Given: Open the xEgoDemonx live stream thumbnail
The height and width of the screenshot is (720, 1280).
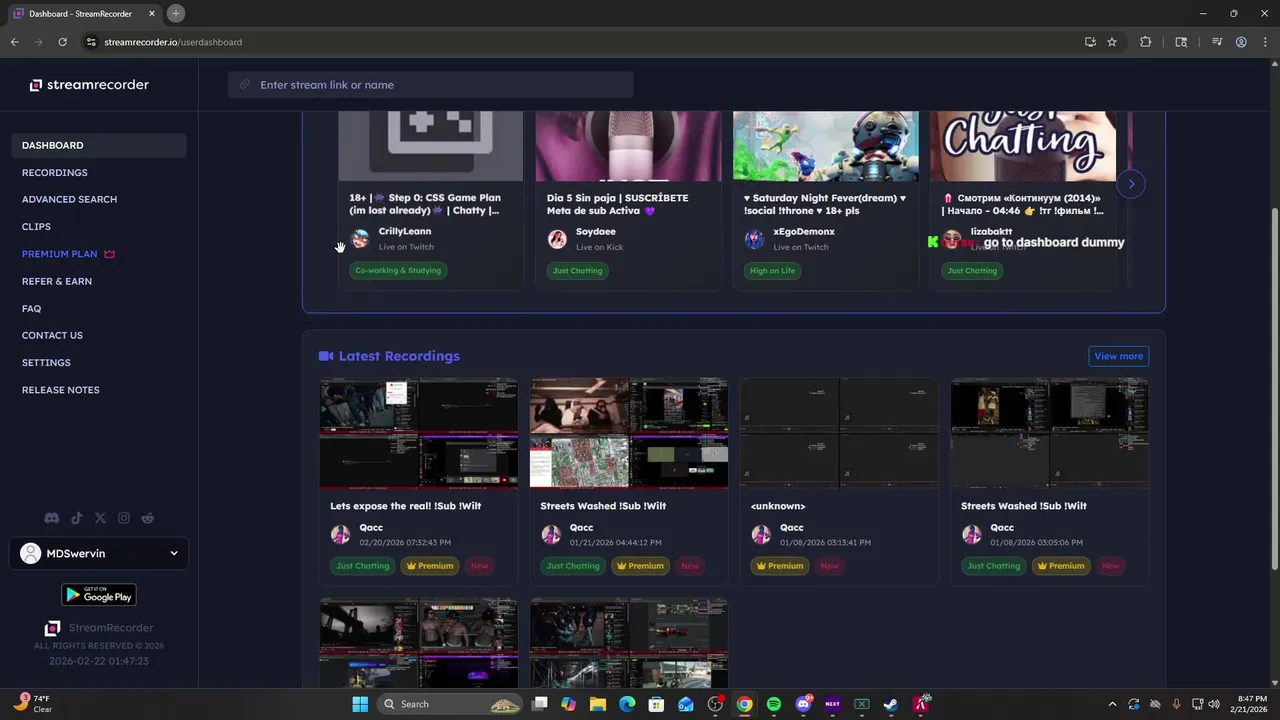Looking at the screenshot, I should click(825, 146).
